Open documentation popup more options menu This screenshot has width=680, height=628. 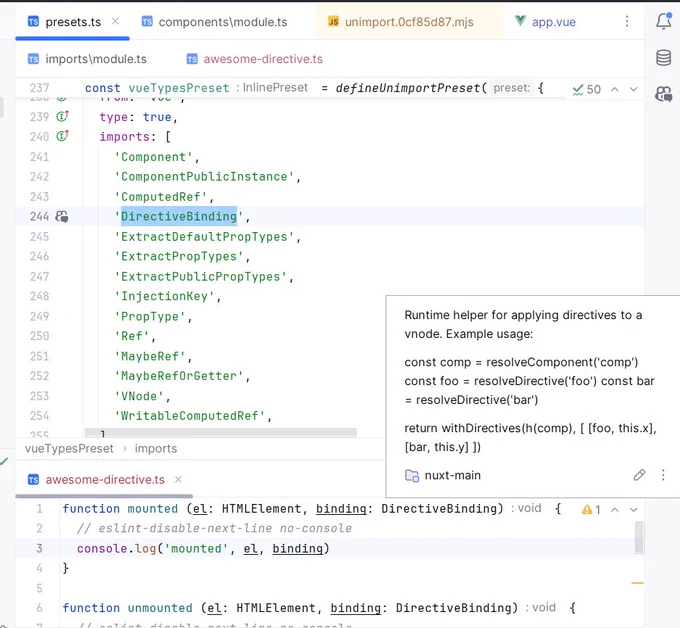click(x=663, y=475)
